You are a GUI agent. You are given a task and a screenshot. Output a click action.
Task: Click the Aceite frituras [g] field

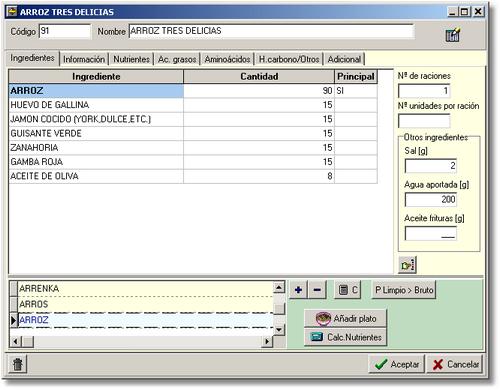point(431,233)
